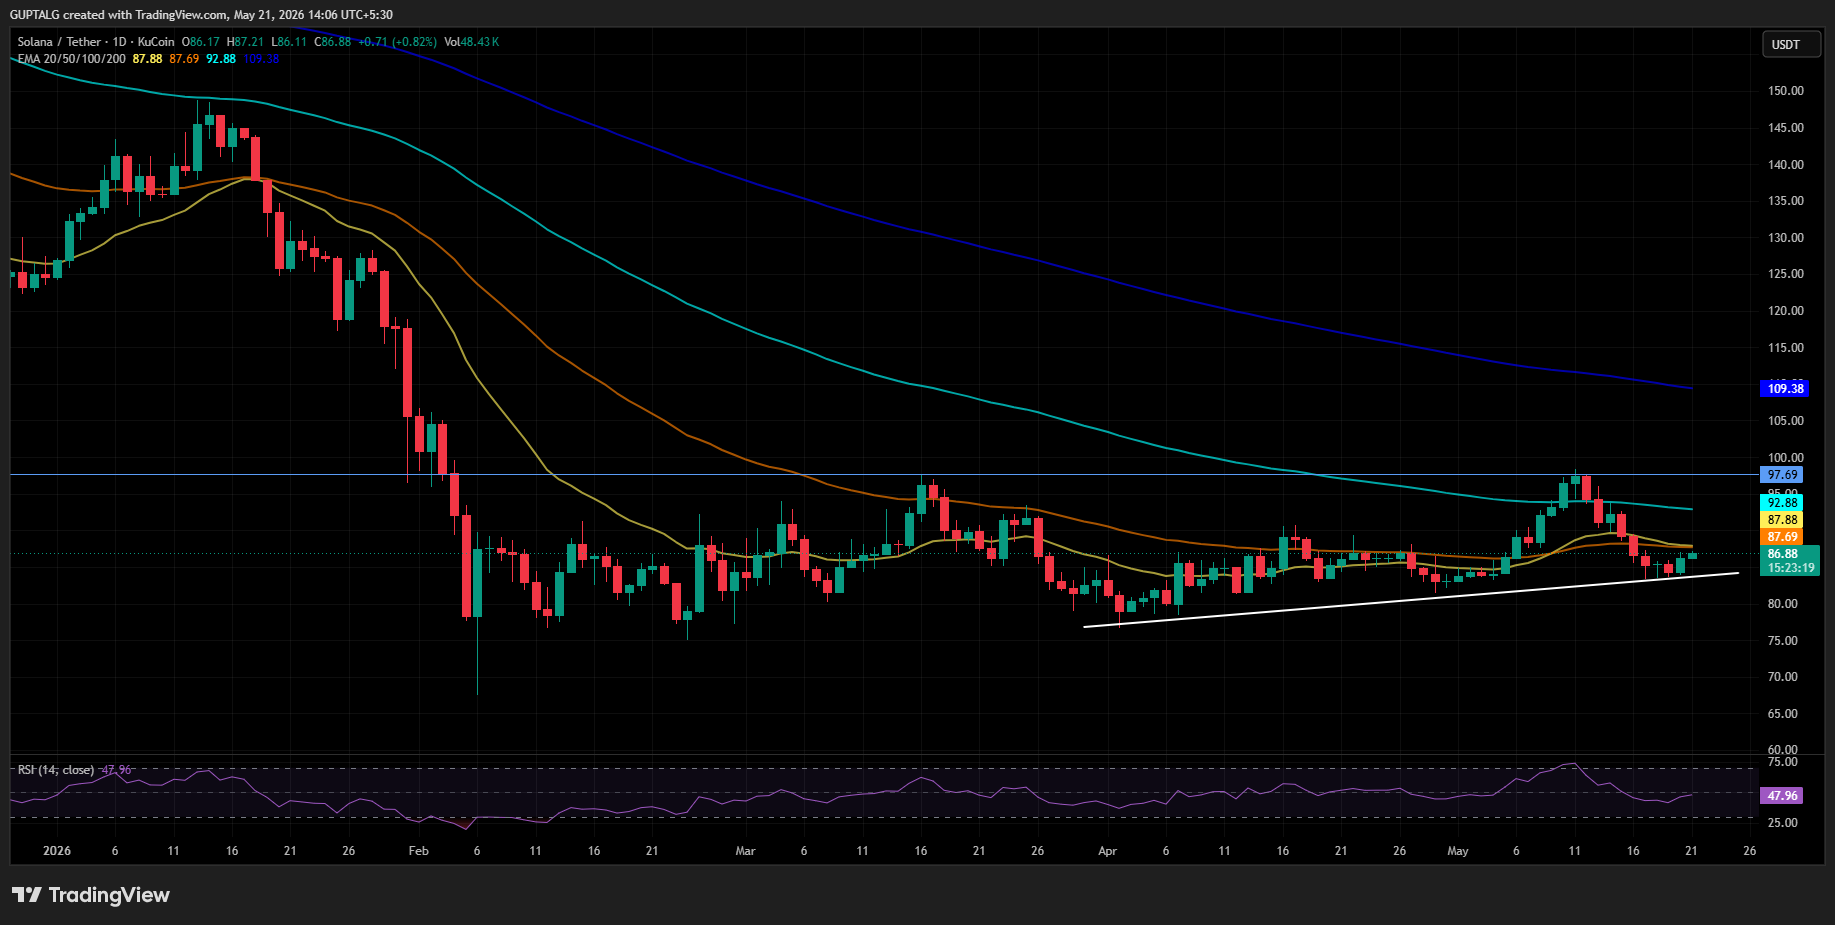The image size is (1835, 925).
Task: Click the USDT currency button
Action: 1791,45
